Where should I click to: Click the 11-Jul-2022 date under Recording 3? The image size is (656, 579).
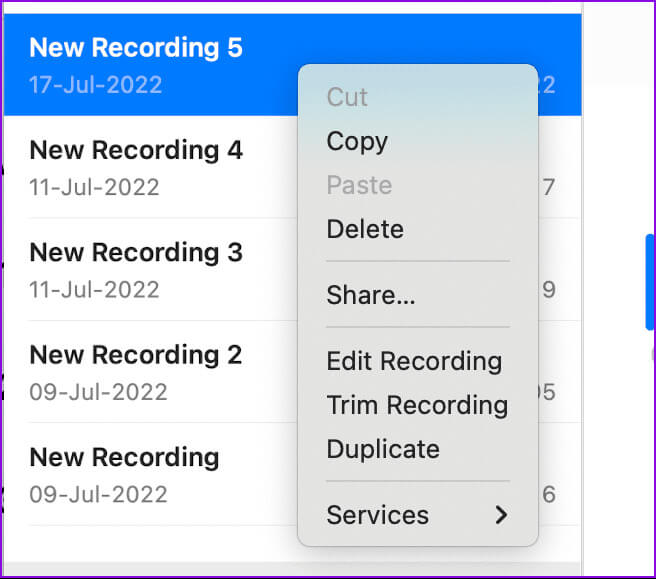(x=94, y=290)
